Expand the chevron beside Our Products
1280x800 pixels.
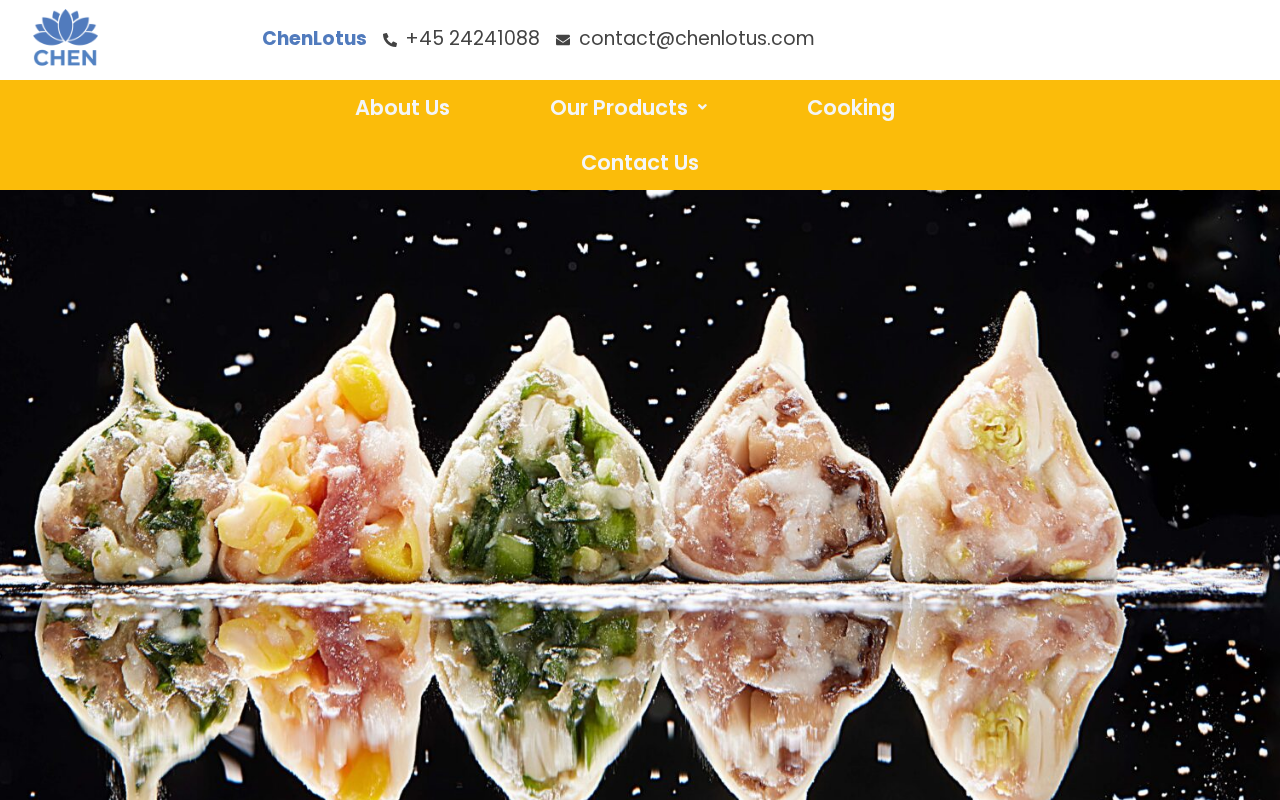pyautogui.click(x=702, y=107)
